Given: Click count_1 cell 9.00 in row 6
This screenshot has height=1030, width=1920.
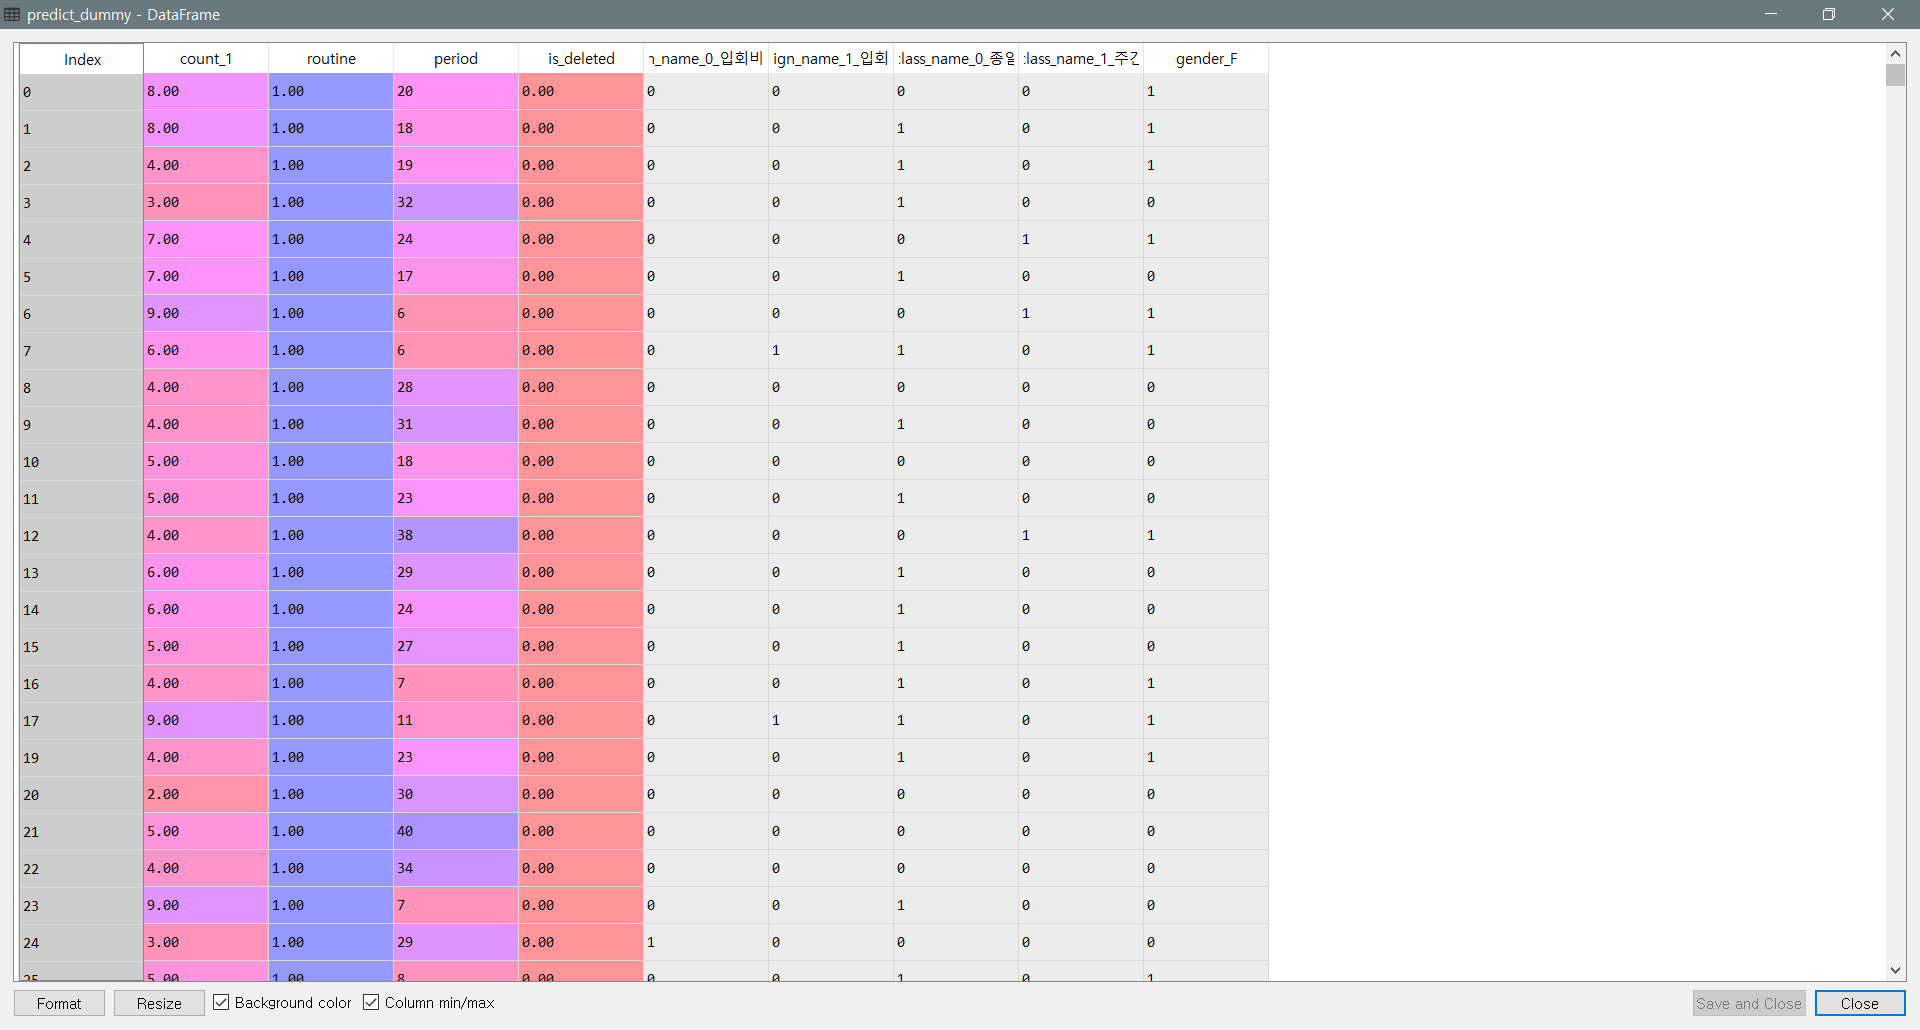Looking at the screenshot, I should (x=206, y=313).
